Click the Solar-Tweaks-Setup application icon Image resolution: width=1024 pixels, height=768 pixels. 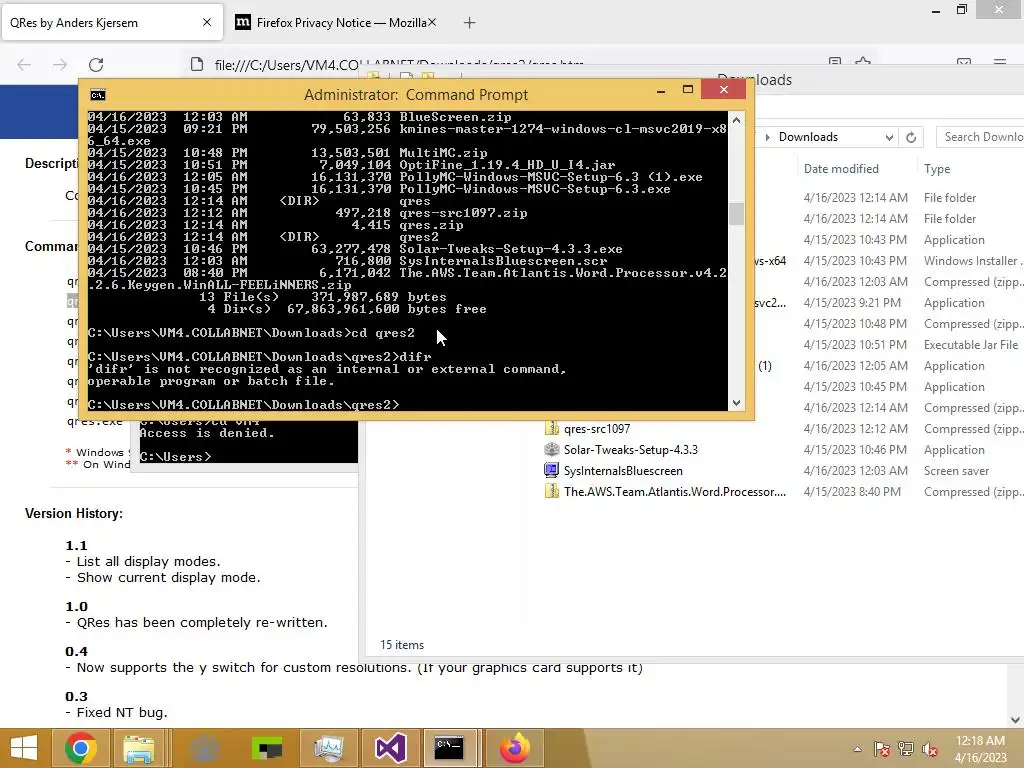(x=552, y=449)
